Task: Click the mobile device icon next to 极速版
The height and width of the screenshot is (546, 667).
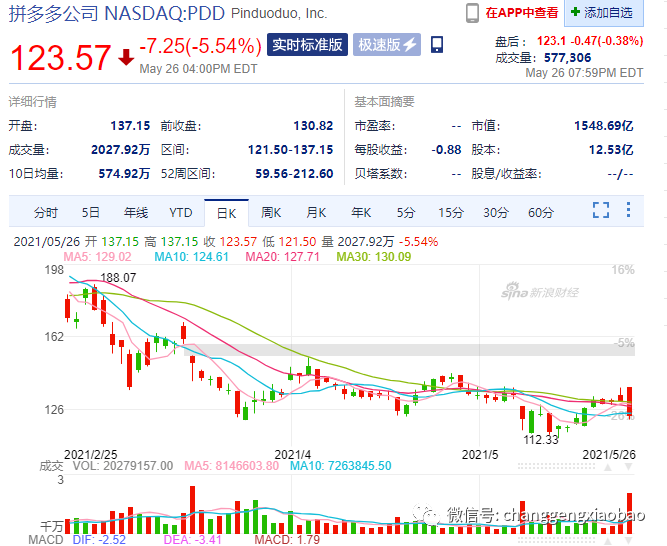Action: coord(437,44)
